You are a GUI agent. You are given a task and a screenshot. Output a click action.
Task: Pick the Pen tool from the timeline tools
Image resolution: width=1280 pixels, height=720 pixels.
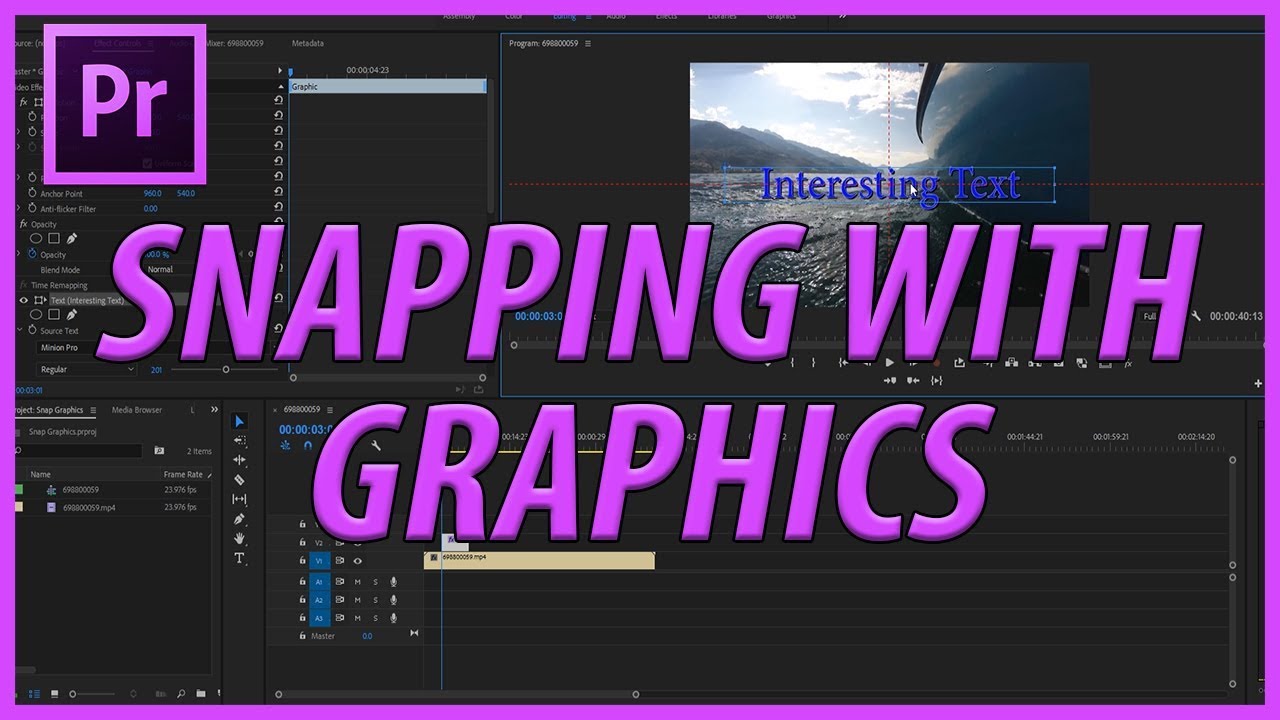(238, 519)
